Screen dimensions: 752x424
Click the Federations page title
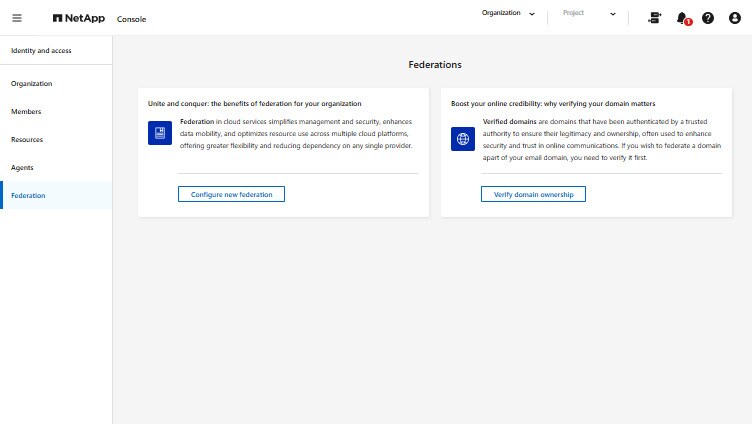pyautogui.click(x=435, y=64)
